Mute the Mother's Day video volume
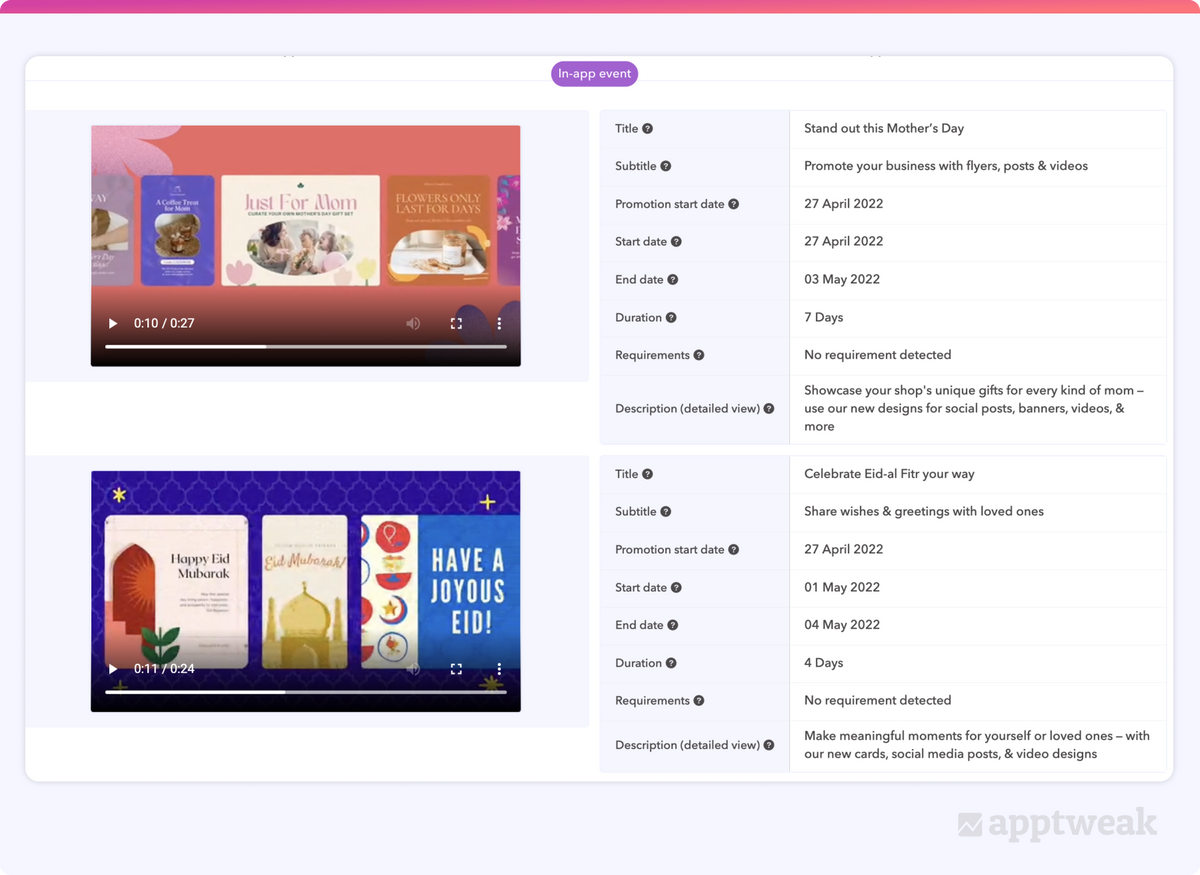Viewport: 1200px width, 875px height. point(413,324)
